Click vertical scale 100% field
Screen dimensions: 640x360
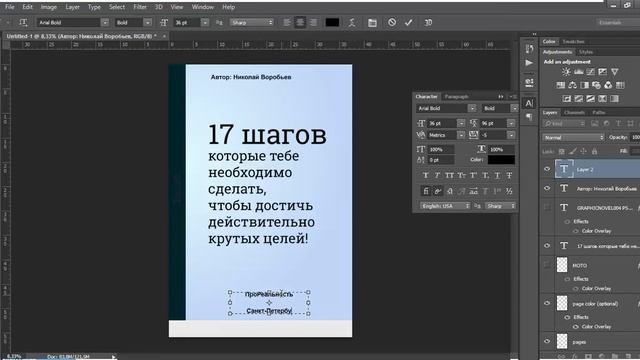pyautogui.click(x=441, y=149)
